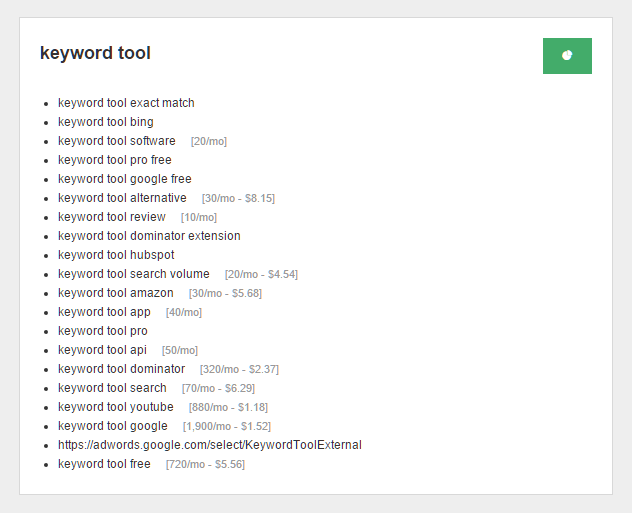This screenshot has height=513, width=632.
Task: Click "keyword tool alternative" in the list
Action: coord(122,198)
